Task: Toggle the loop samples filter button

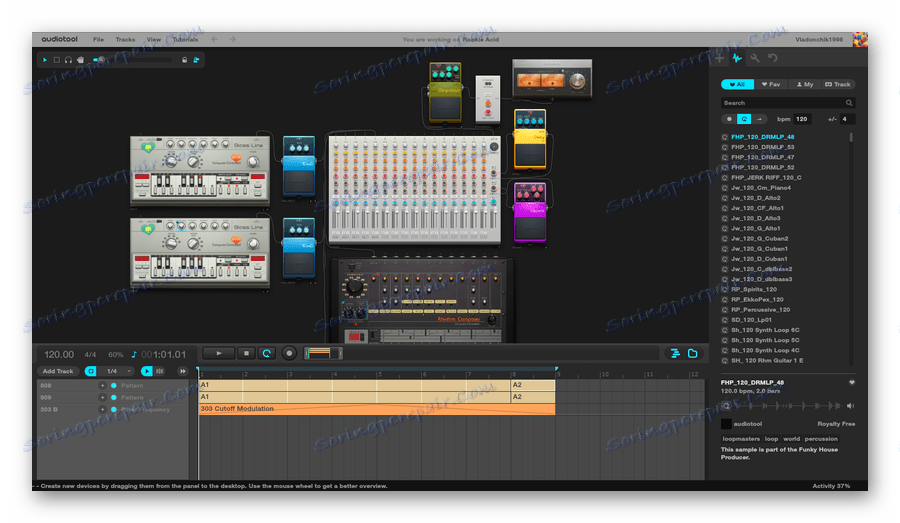Action: click(x=745, y=119)
